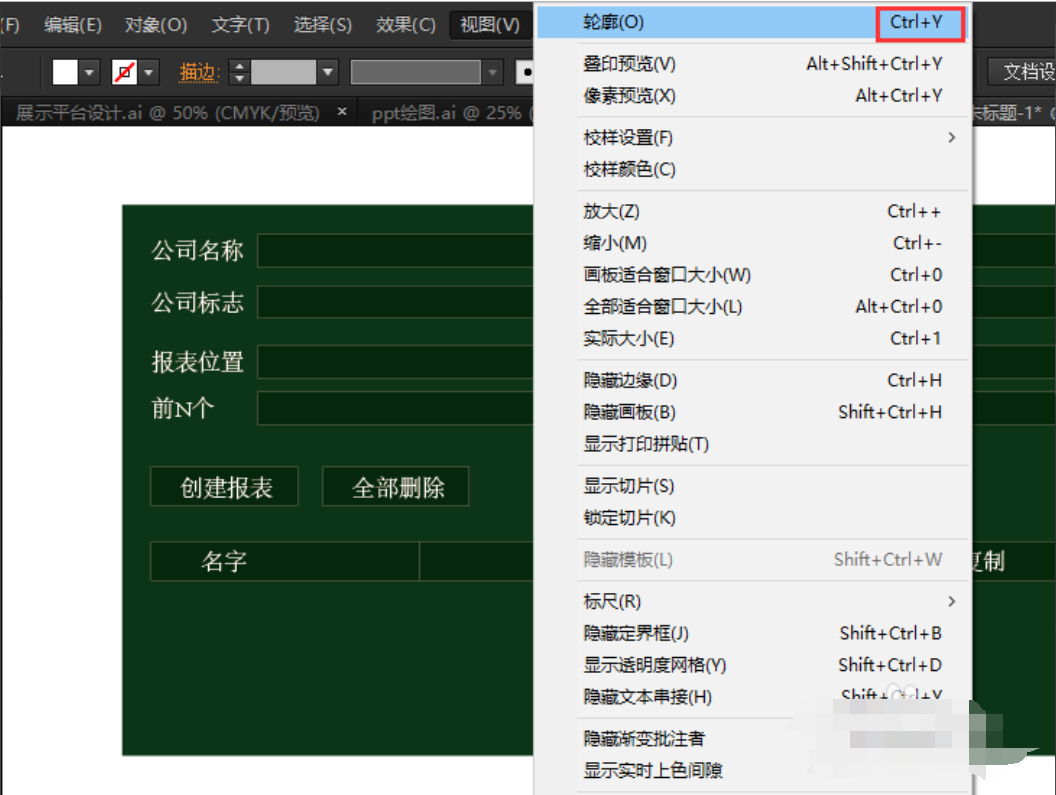The width and height of the screenshot is (1056, 795).
Task: Click the 前N个 input box
Action: (x=395, y=408)
